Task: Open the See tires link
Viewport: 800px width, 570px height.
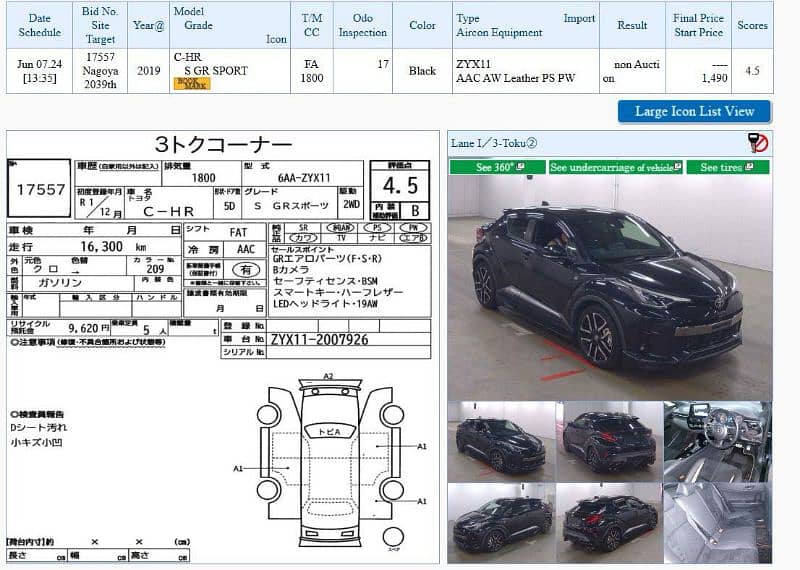Action: click(727, 167)
